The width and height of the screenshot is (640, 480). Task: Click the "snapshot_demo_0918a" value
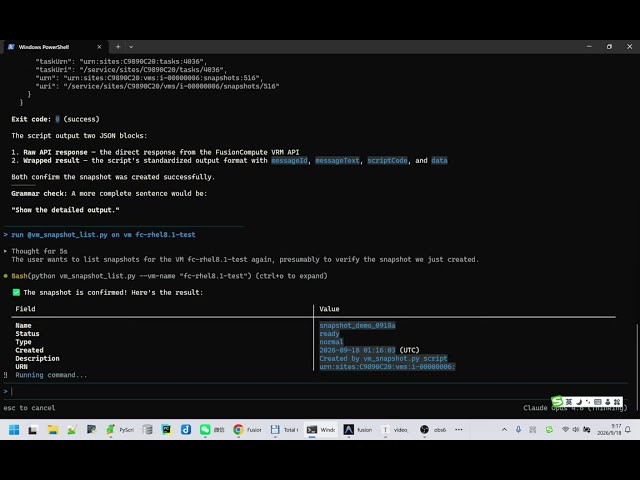(357, 325)
